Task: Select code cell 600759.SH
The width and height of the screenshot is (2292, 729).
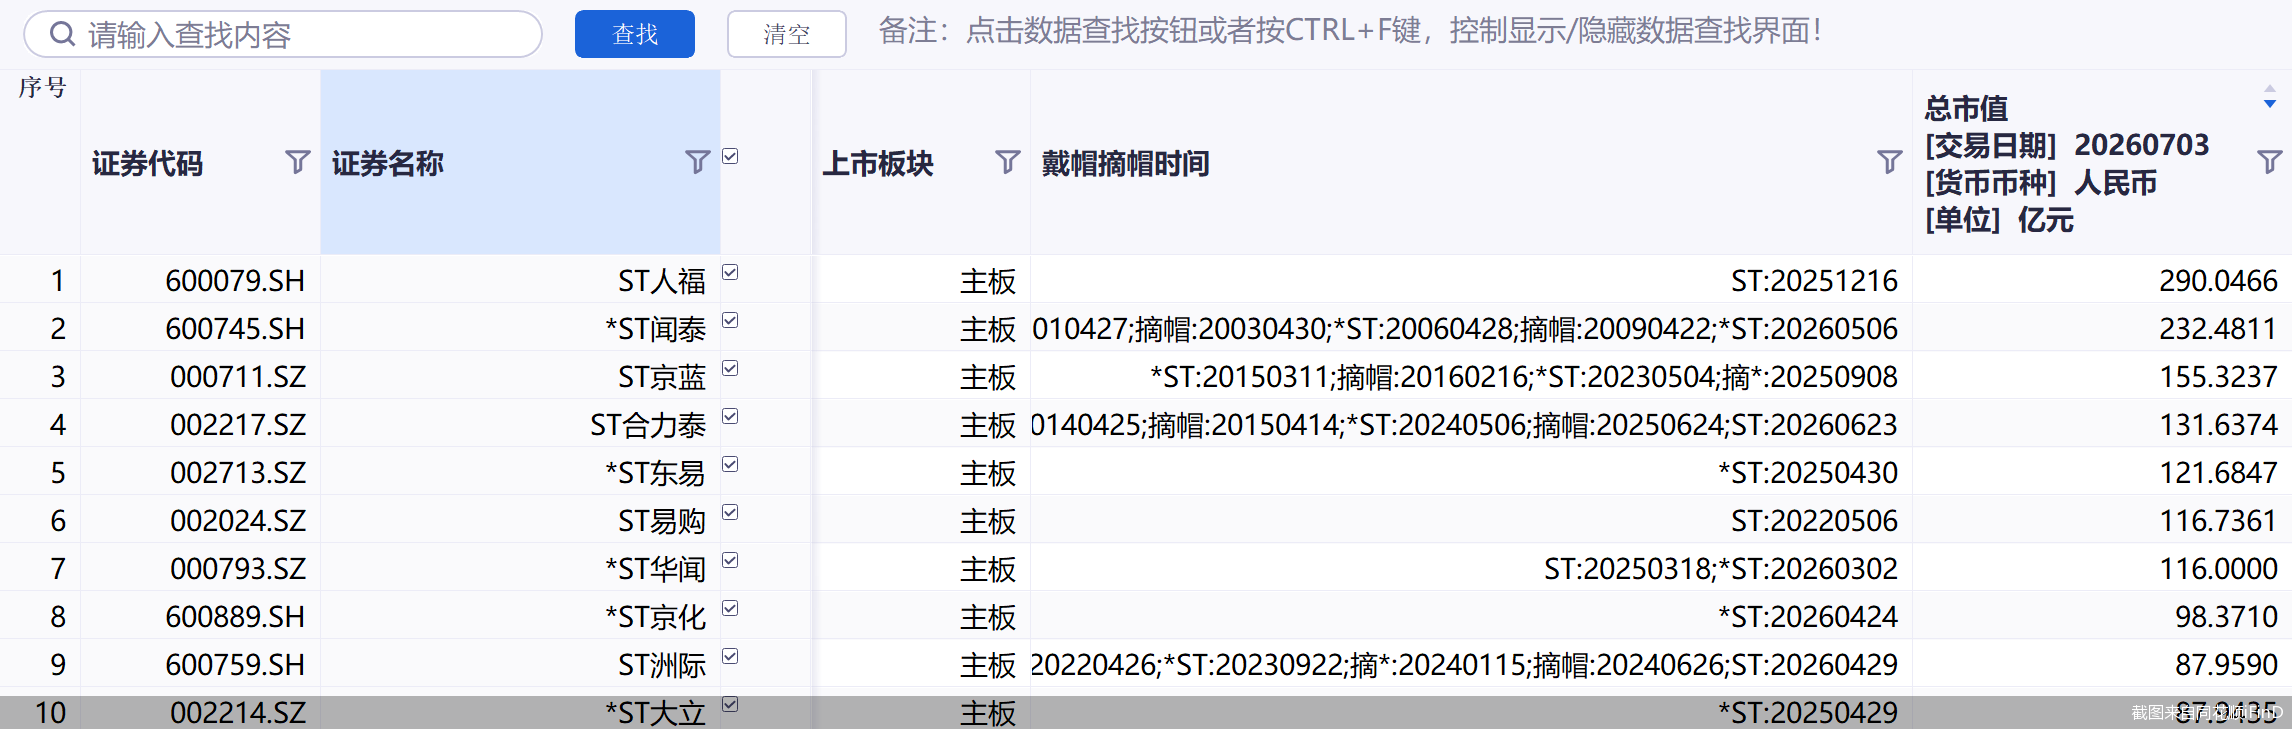Action: (200, 664)
